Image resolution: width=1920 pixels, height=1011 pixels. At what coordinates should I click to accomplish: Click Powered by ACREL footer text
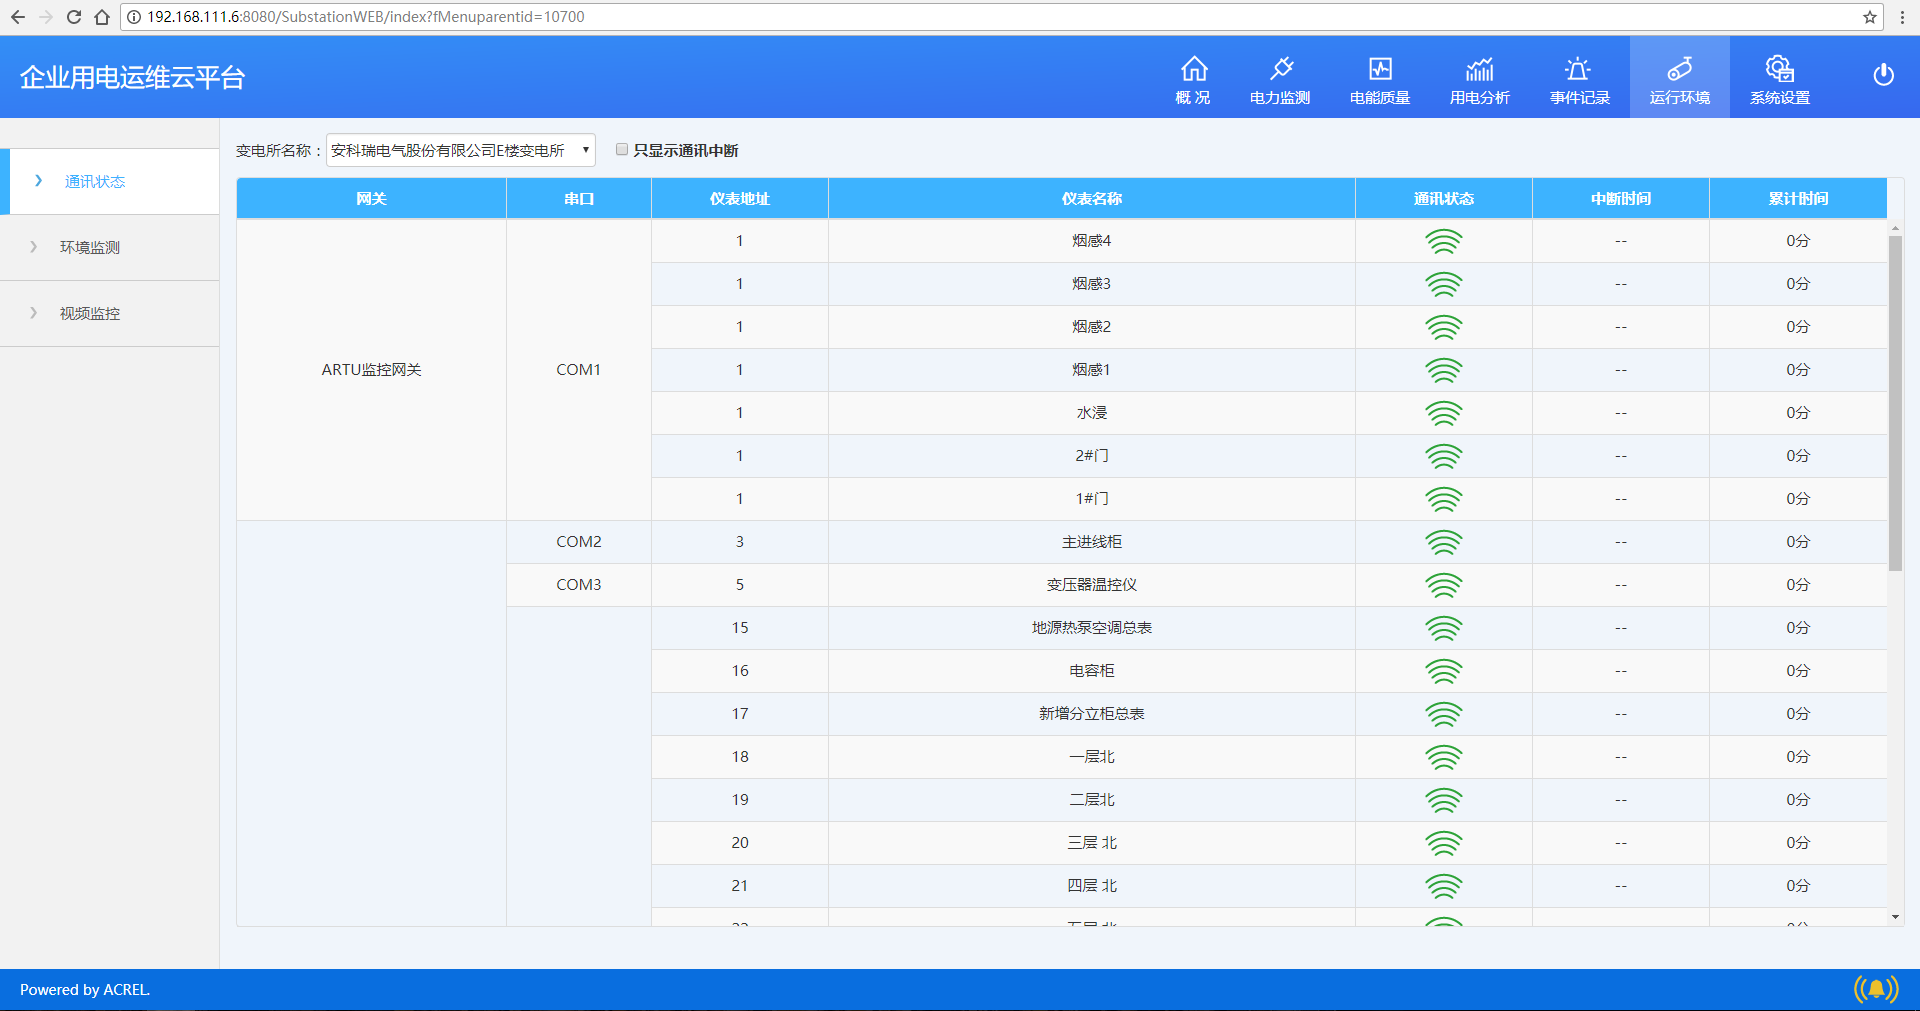(85, 990)
